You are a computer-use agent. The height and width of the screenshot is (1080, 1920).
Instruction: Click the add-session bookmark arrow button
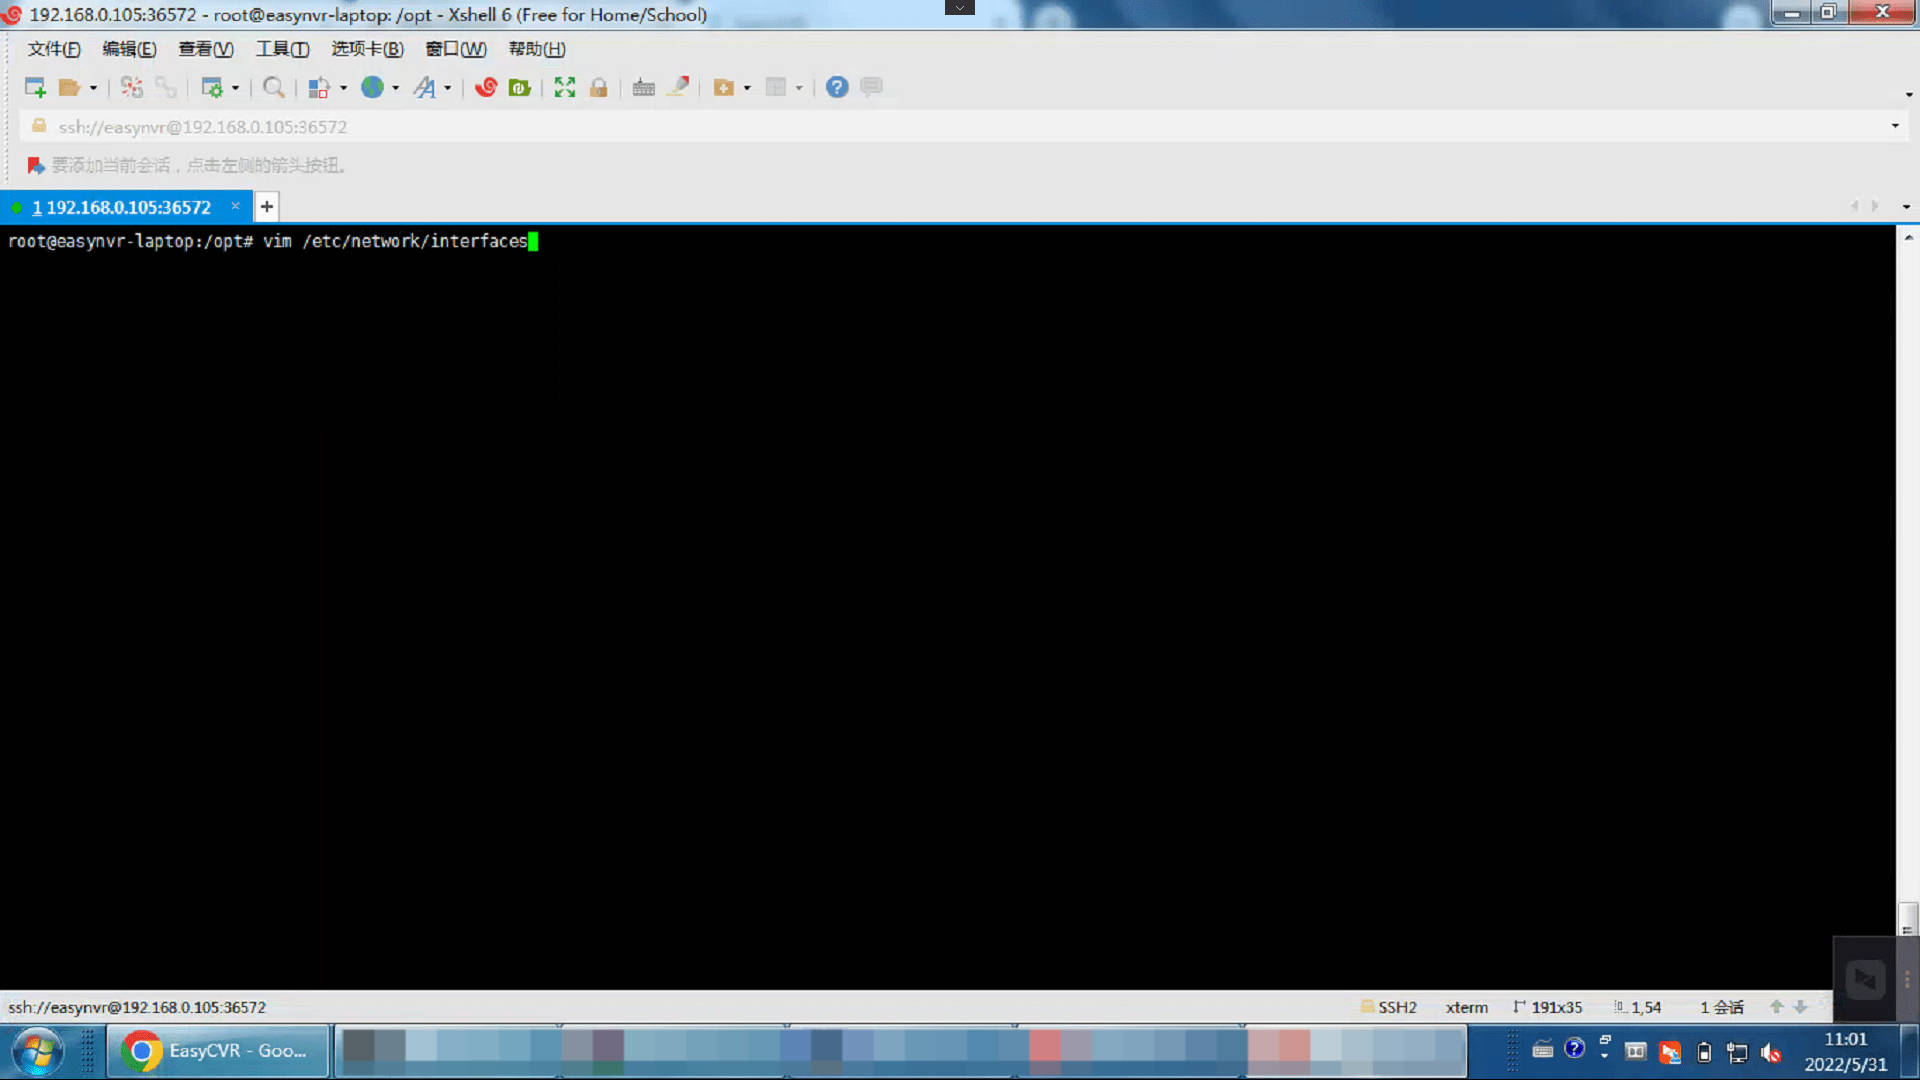36,165
